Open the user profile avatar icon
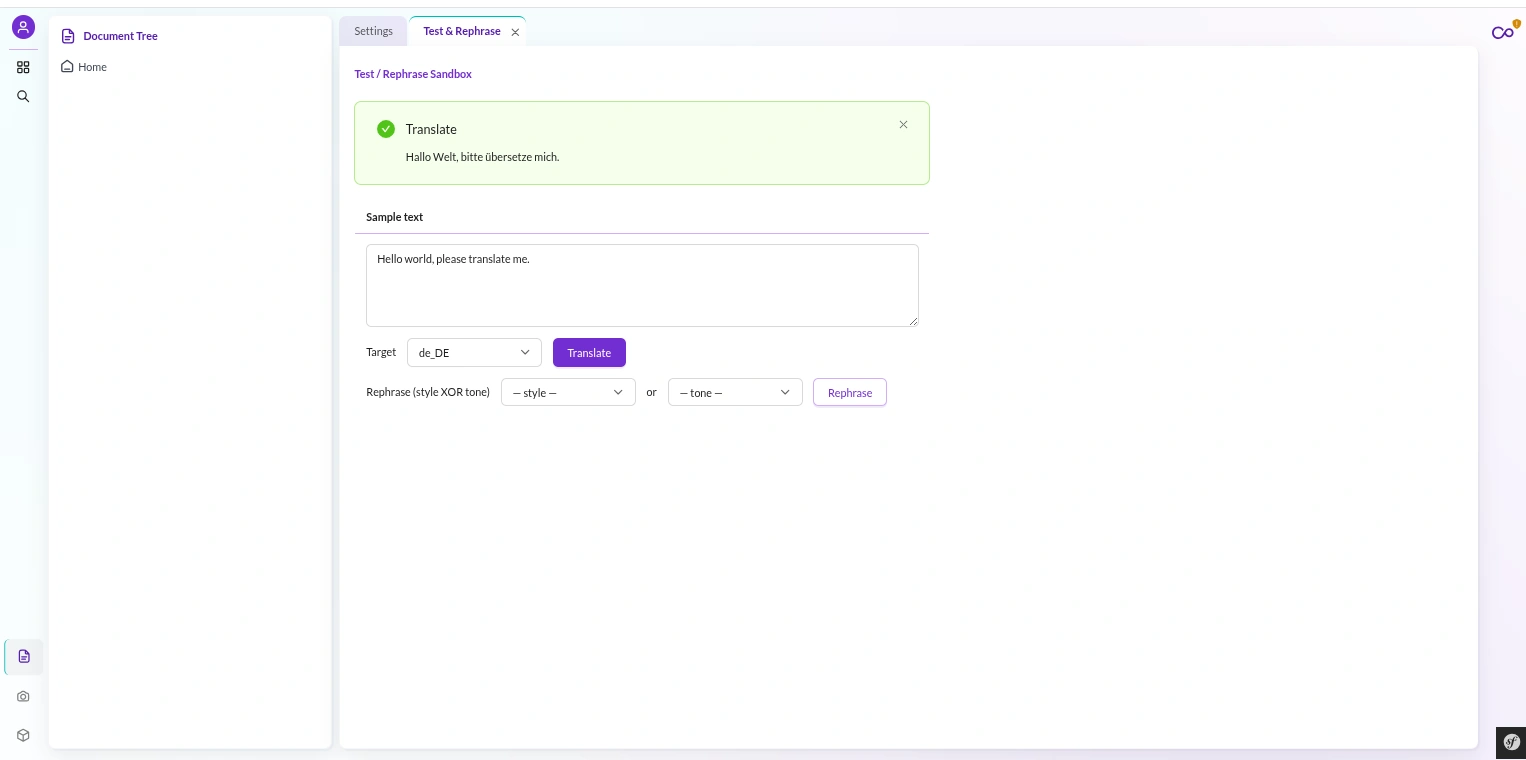This screenshot has width=1526, height=760. click(23, 28)
